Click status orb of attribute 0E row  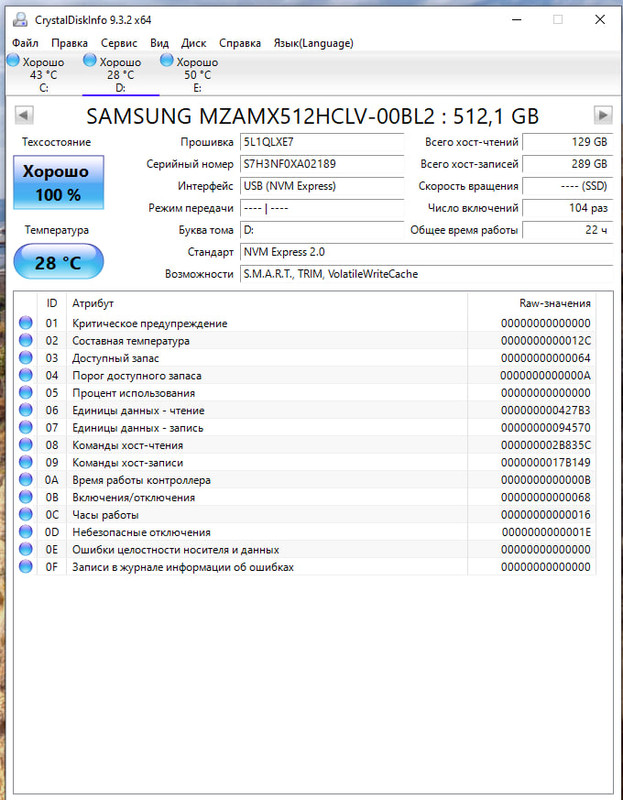pos(26,549)
